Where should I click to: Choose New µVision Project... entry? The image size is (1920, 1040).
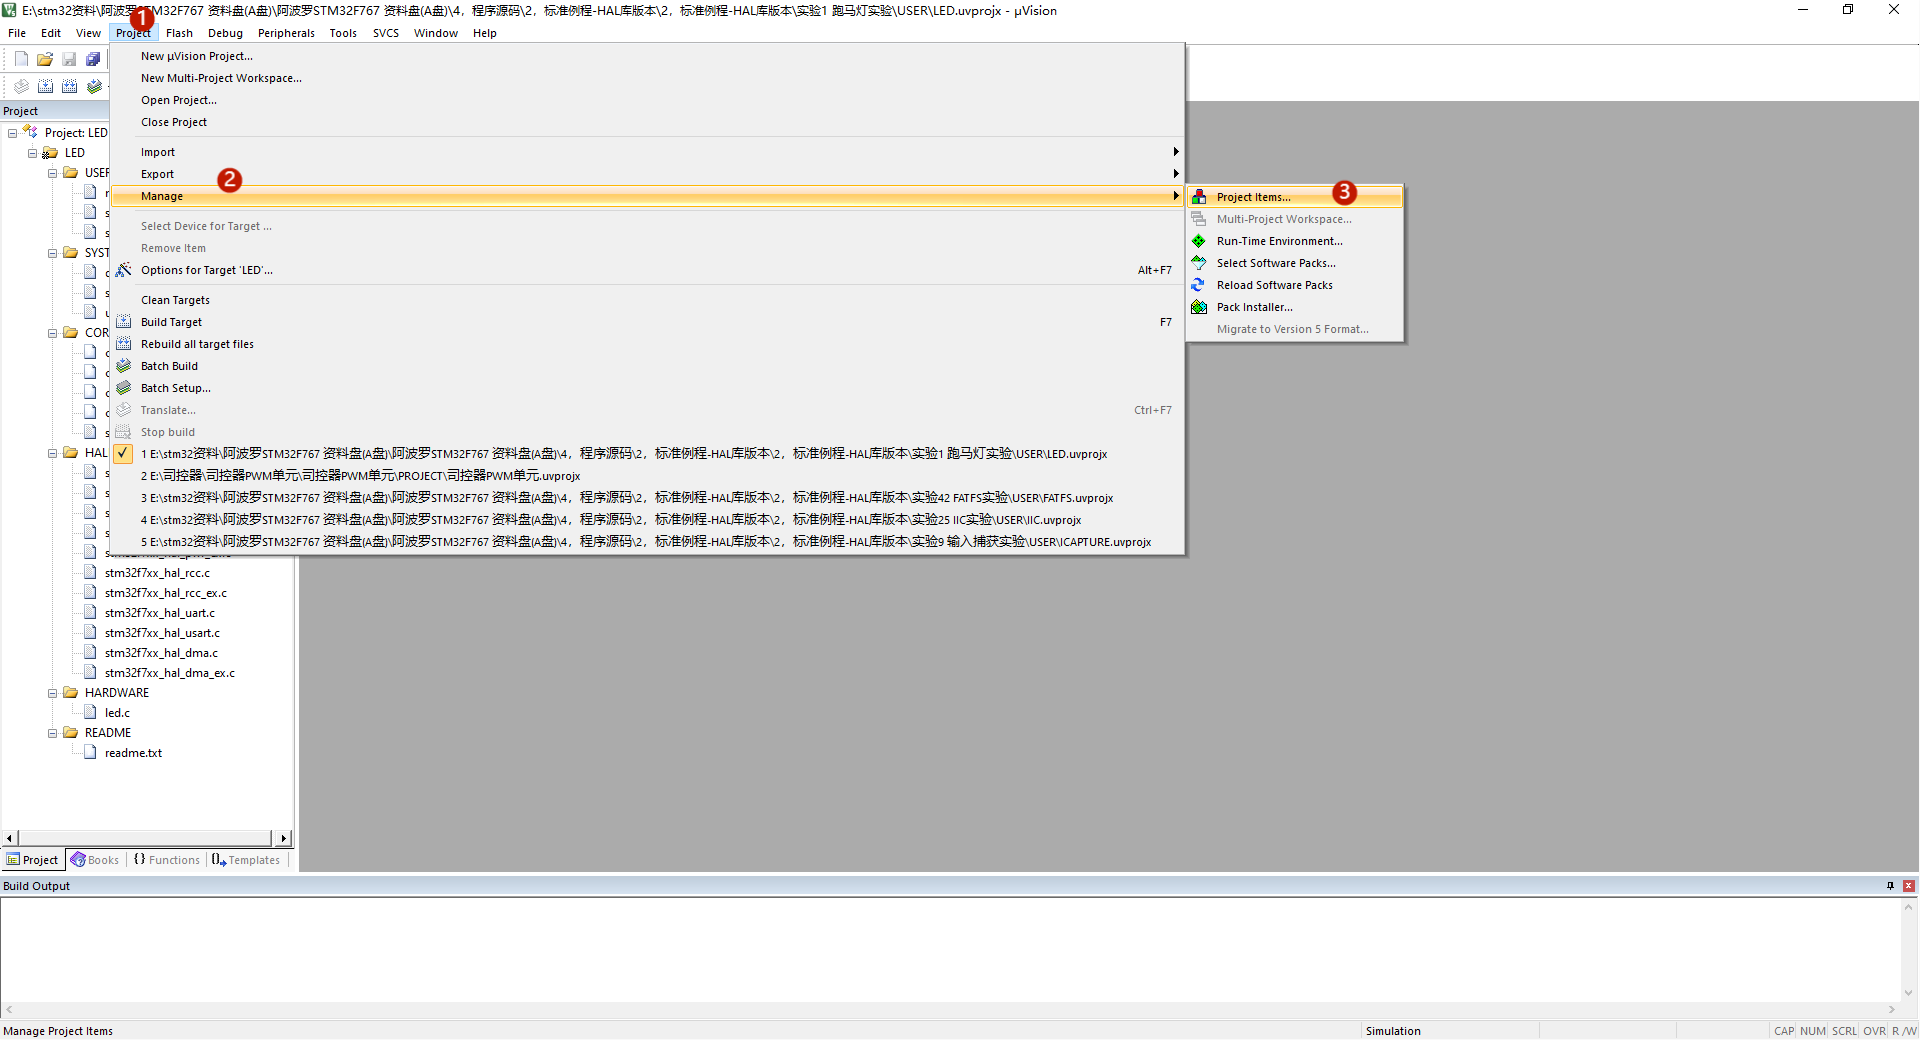click(647, 56)
